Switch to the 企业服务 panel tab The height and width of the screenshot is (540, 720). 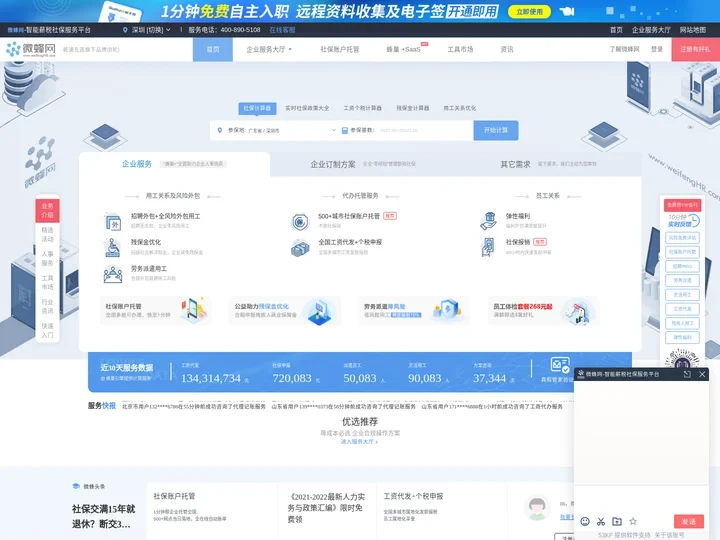(x=174, y=164)
